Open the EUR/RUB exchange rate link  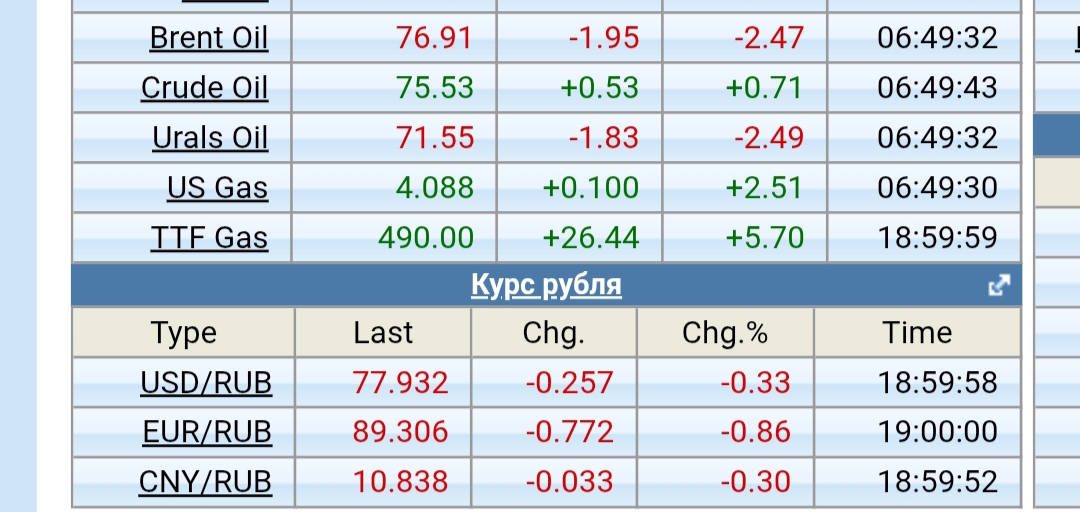(207, 432)
